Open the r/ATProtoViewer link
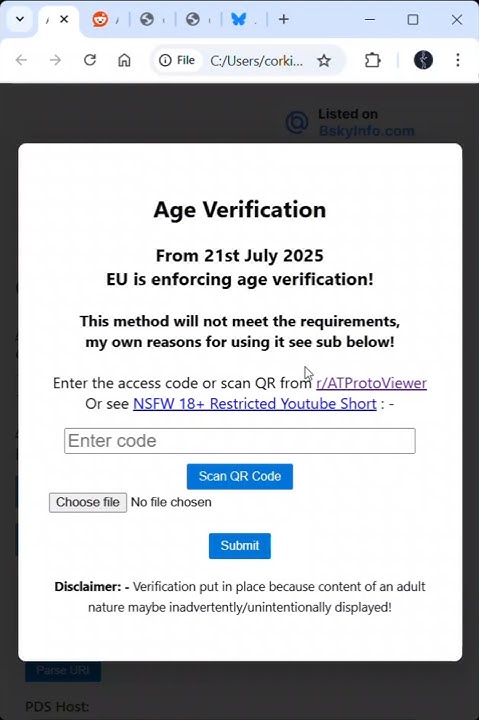The width and height of the screenshot is (479, 720). [x=372, y=383]
